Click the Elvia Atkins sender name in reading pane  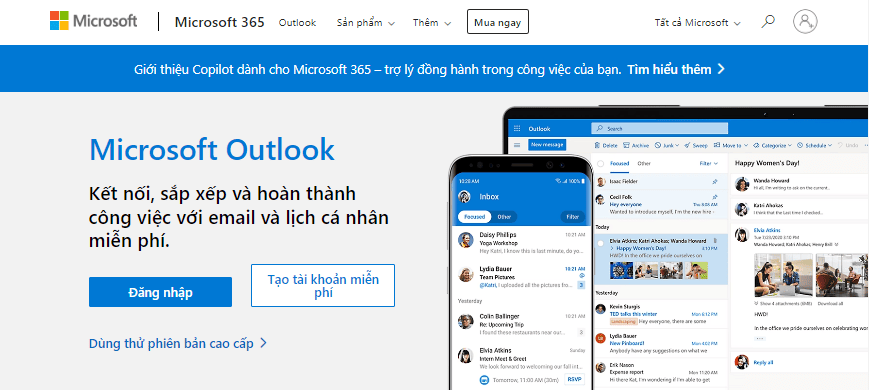pos(766,230)
